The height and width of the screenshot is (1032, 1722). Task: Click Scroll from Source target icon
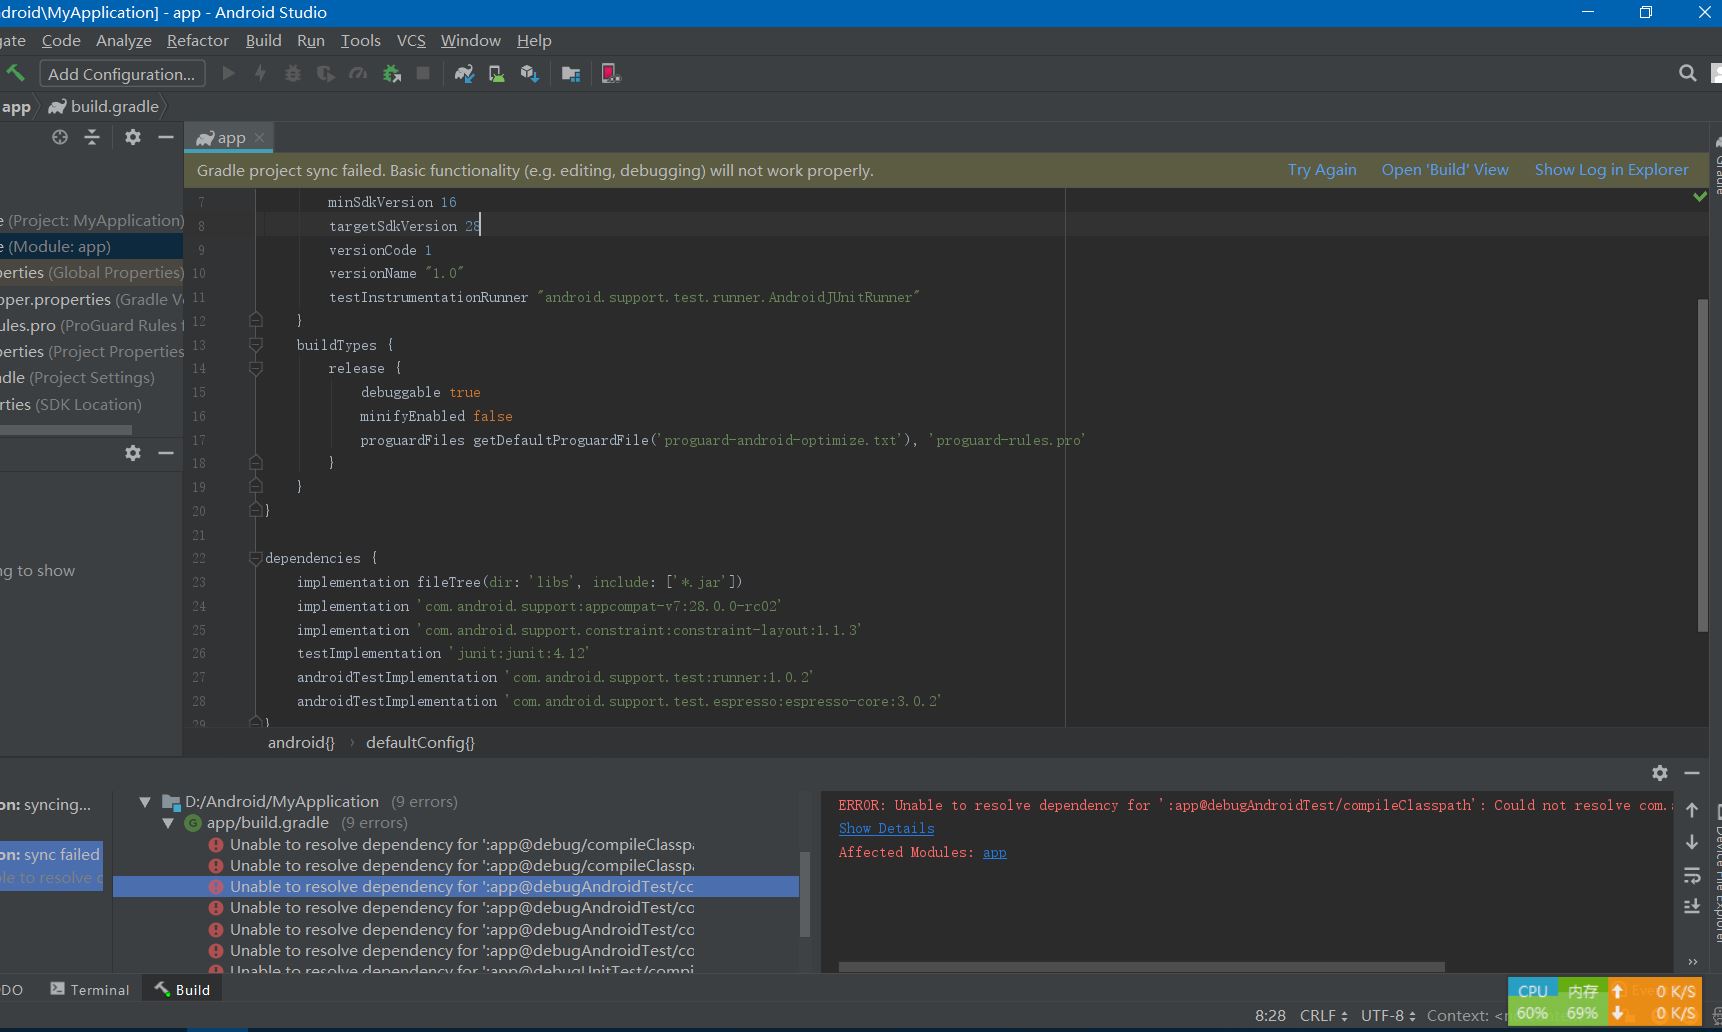click(x=60, y=137)
